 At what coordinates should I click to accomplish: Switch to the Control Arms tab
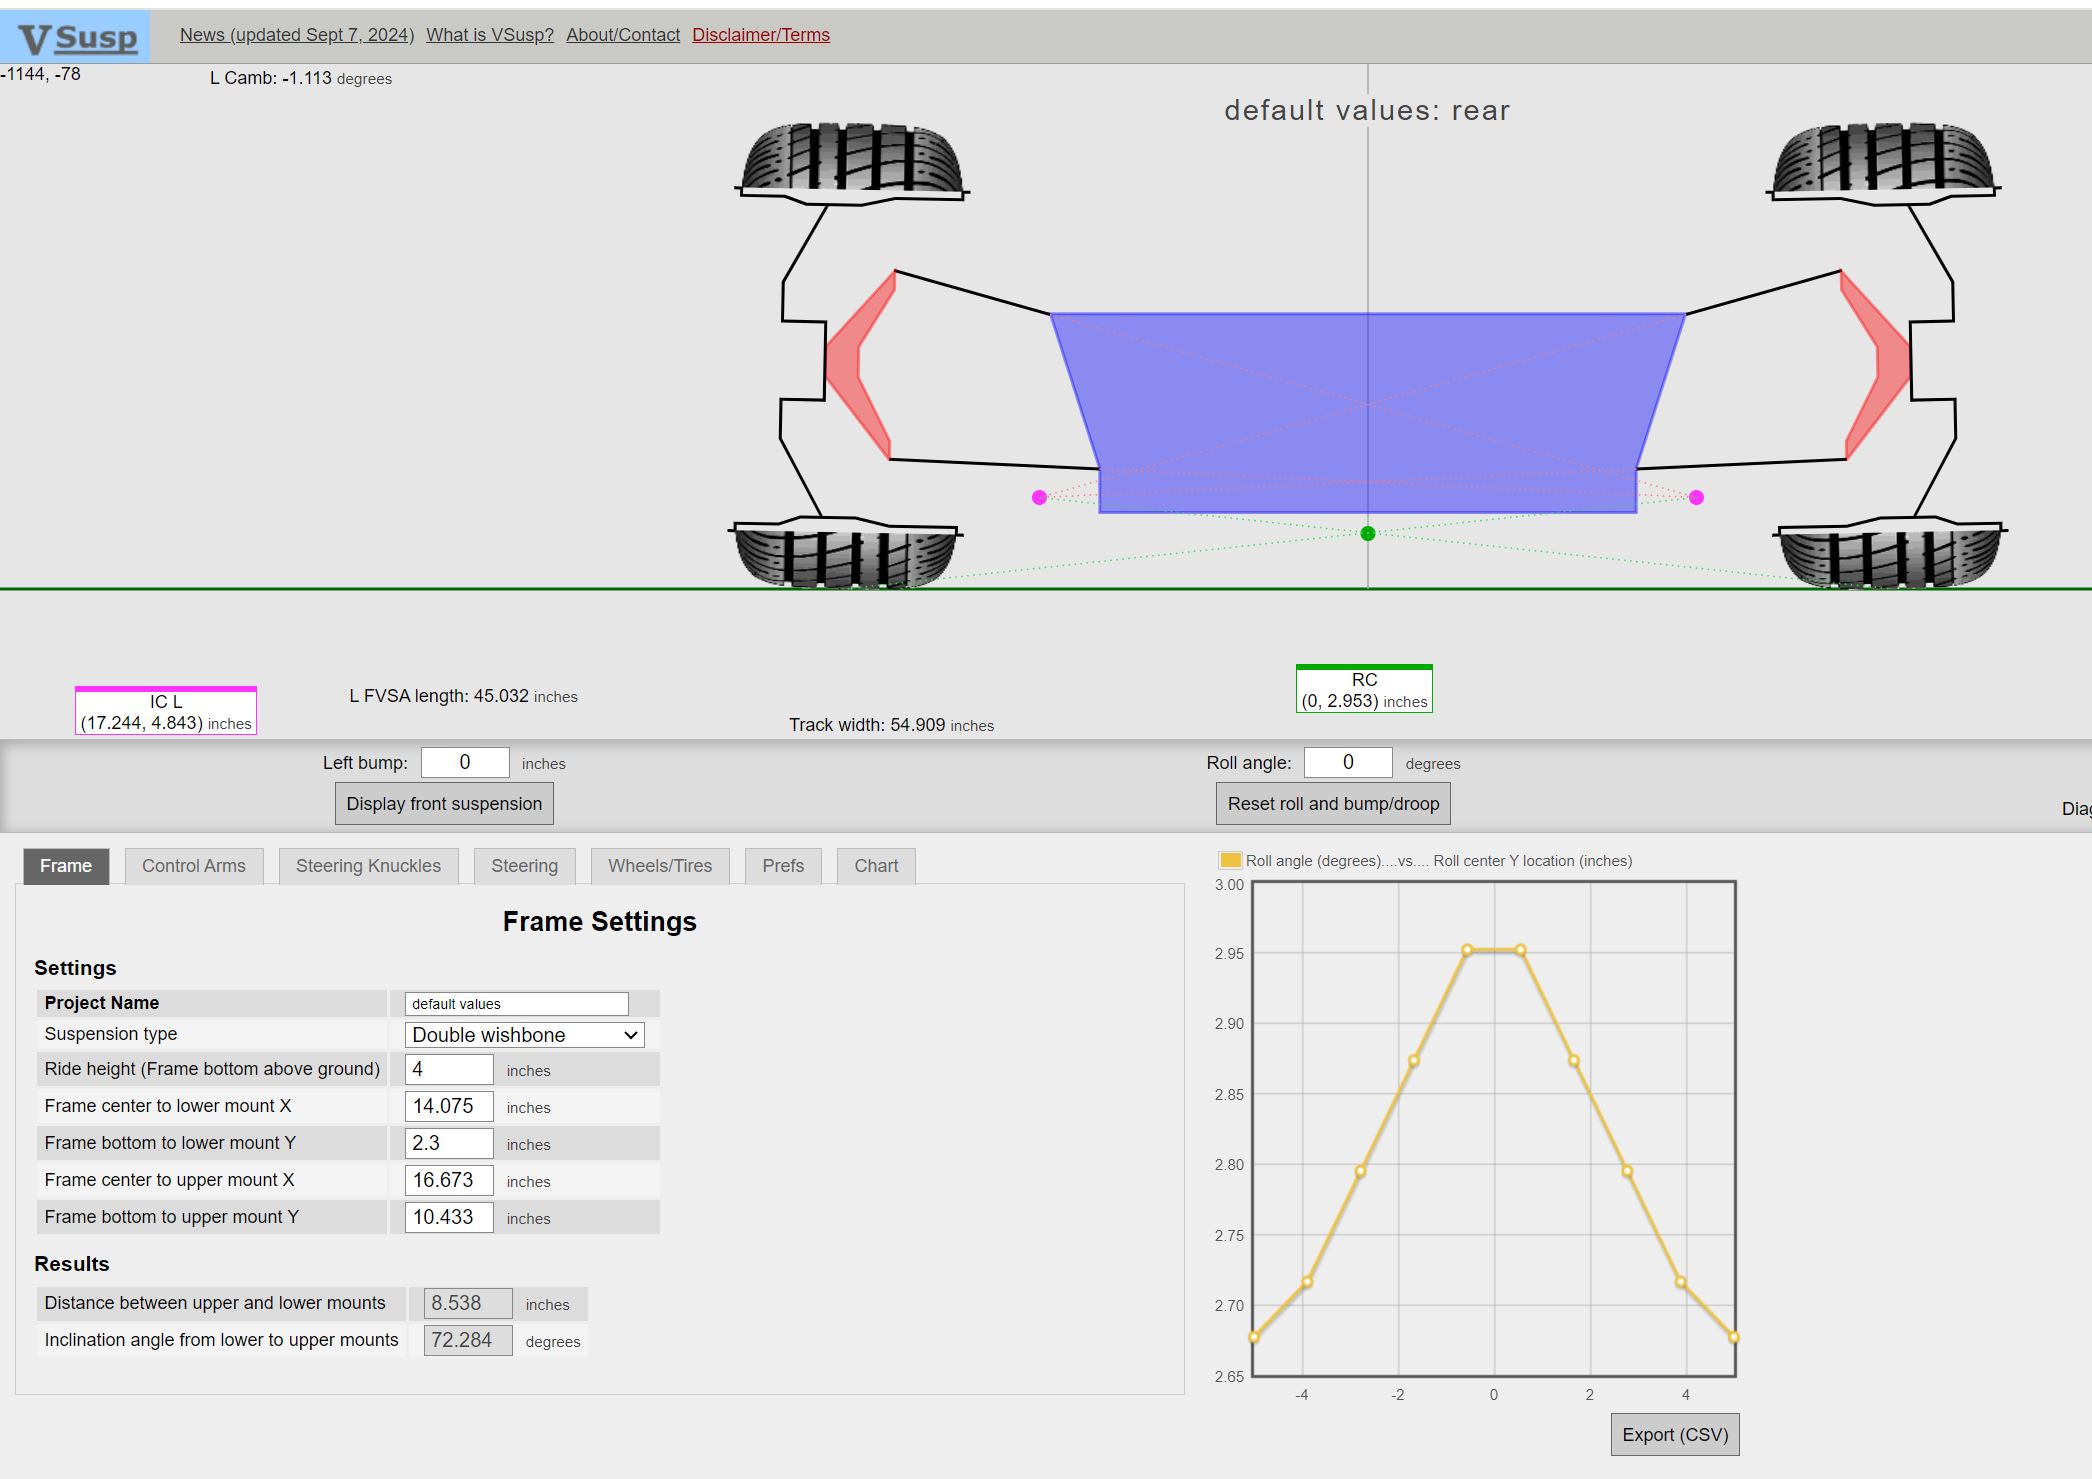193,866
